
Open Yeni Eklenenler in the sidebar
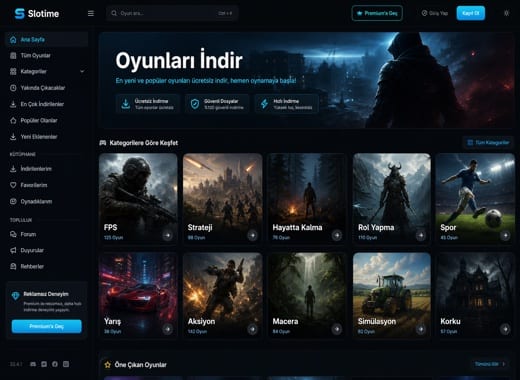(x=47, y=137)
